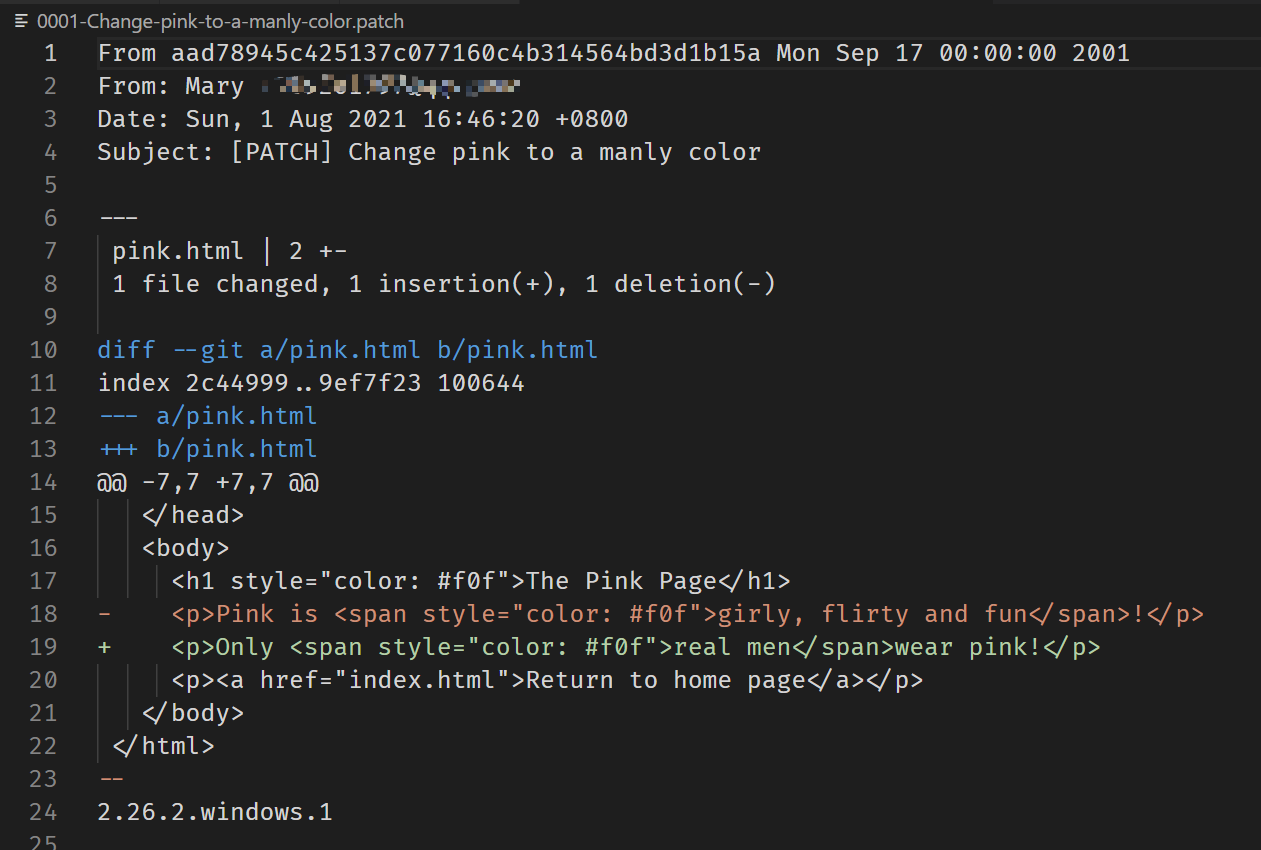Click the file icon beside the patch filename
Image resolution: width=1261 pixels, height=850 pixels.
pyautogui.click(x=21, y=20)
